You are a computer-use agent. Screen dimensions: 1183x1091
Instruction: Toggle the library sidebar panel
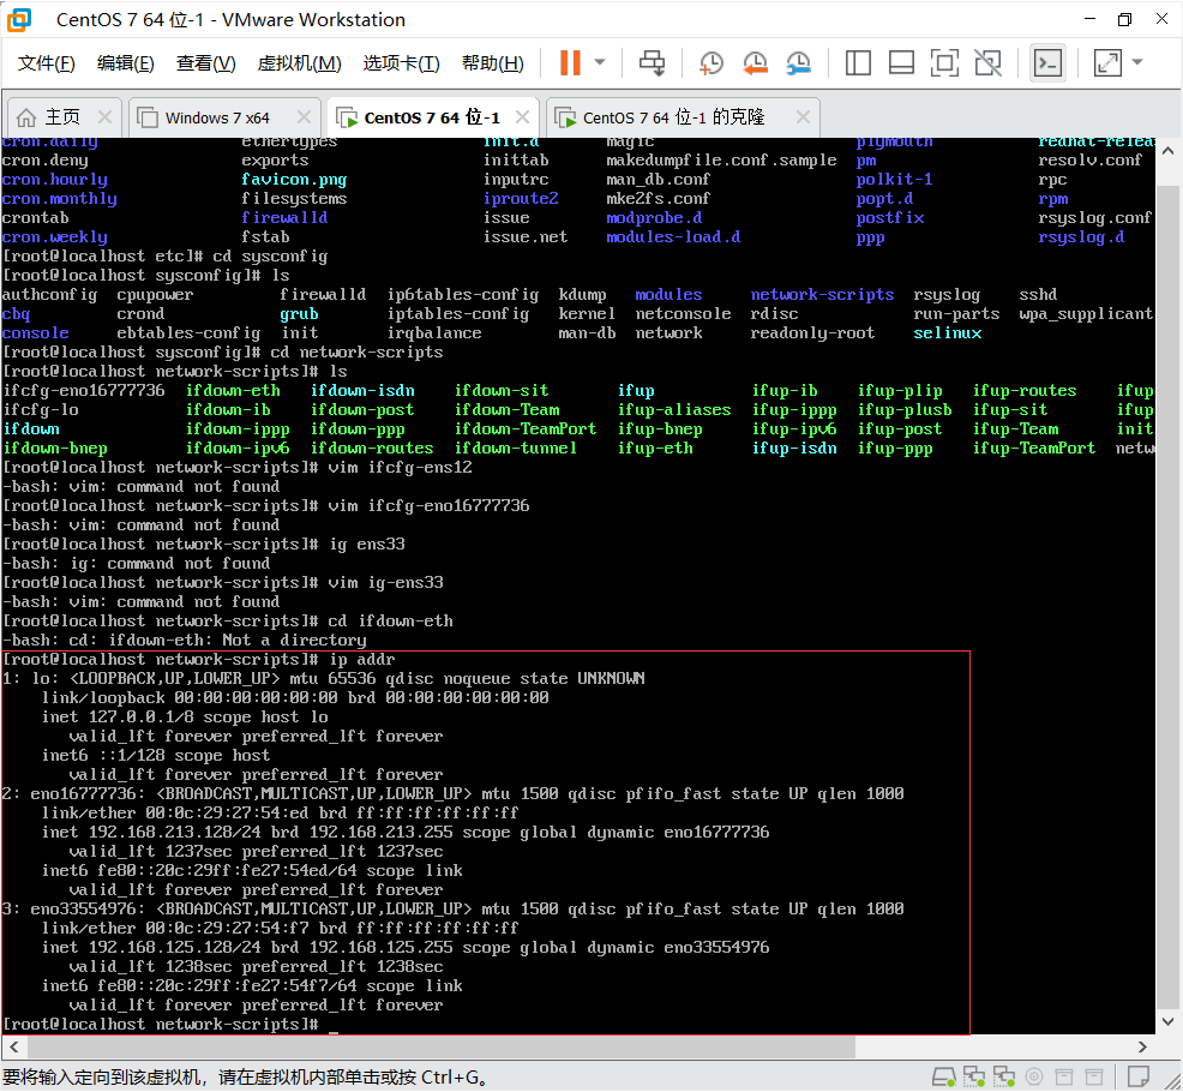tap(858, 63)
